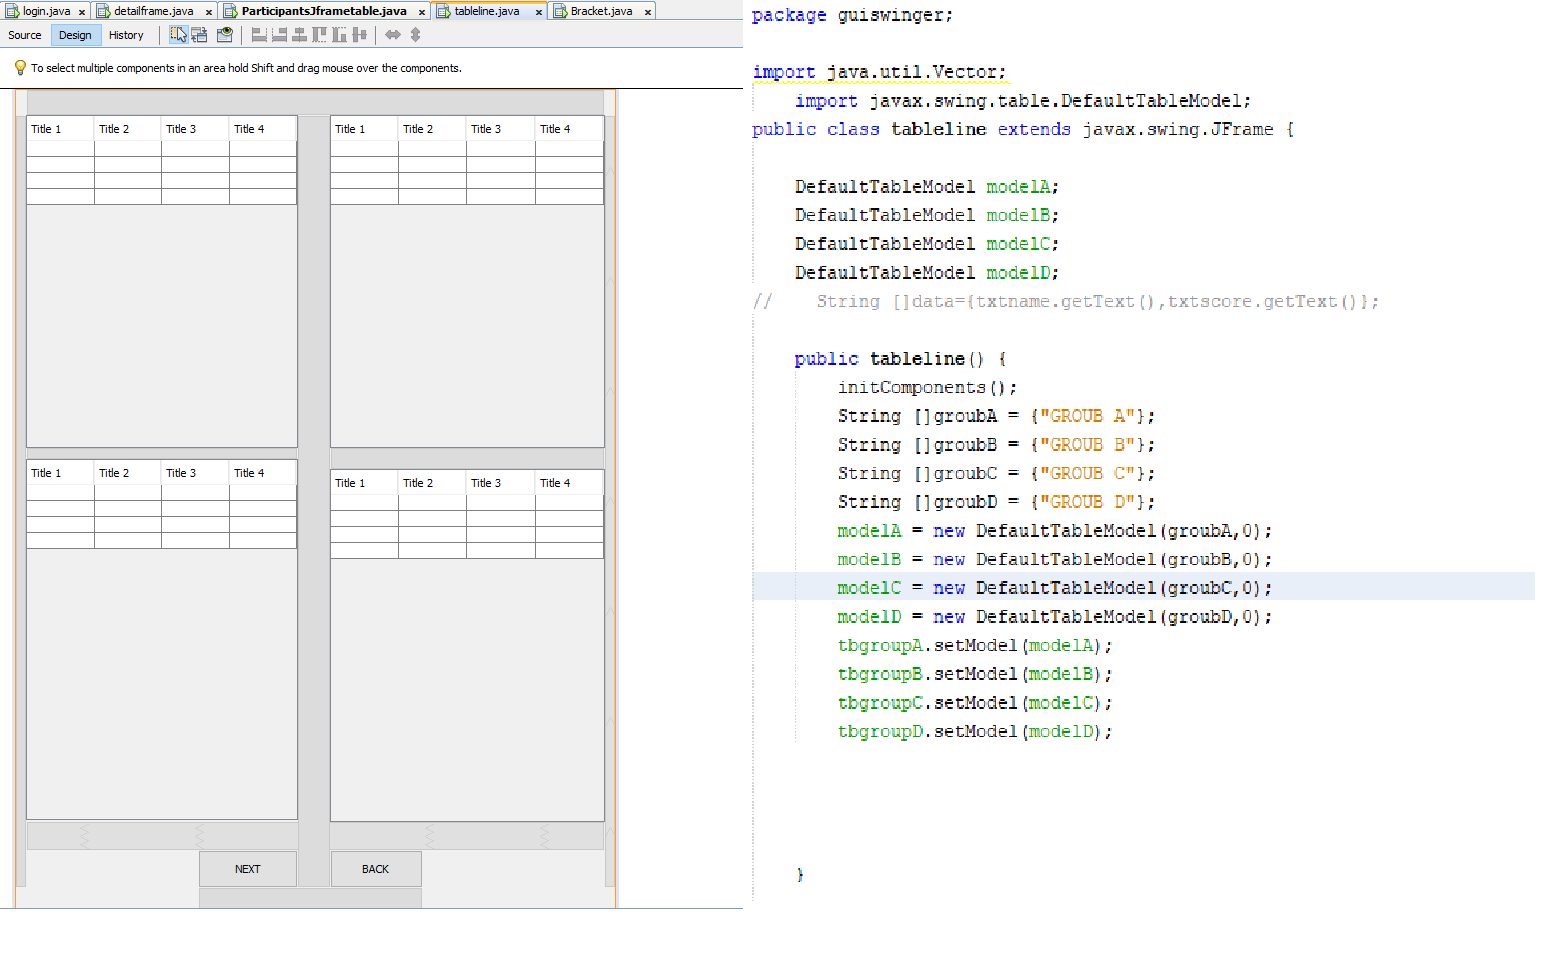
Task: Open the History view
Action: (x=126, y=35)
